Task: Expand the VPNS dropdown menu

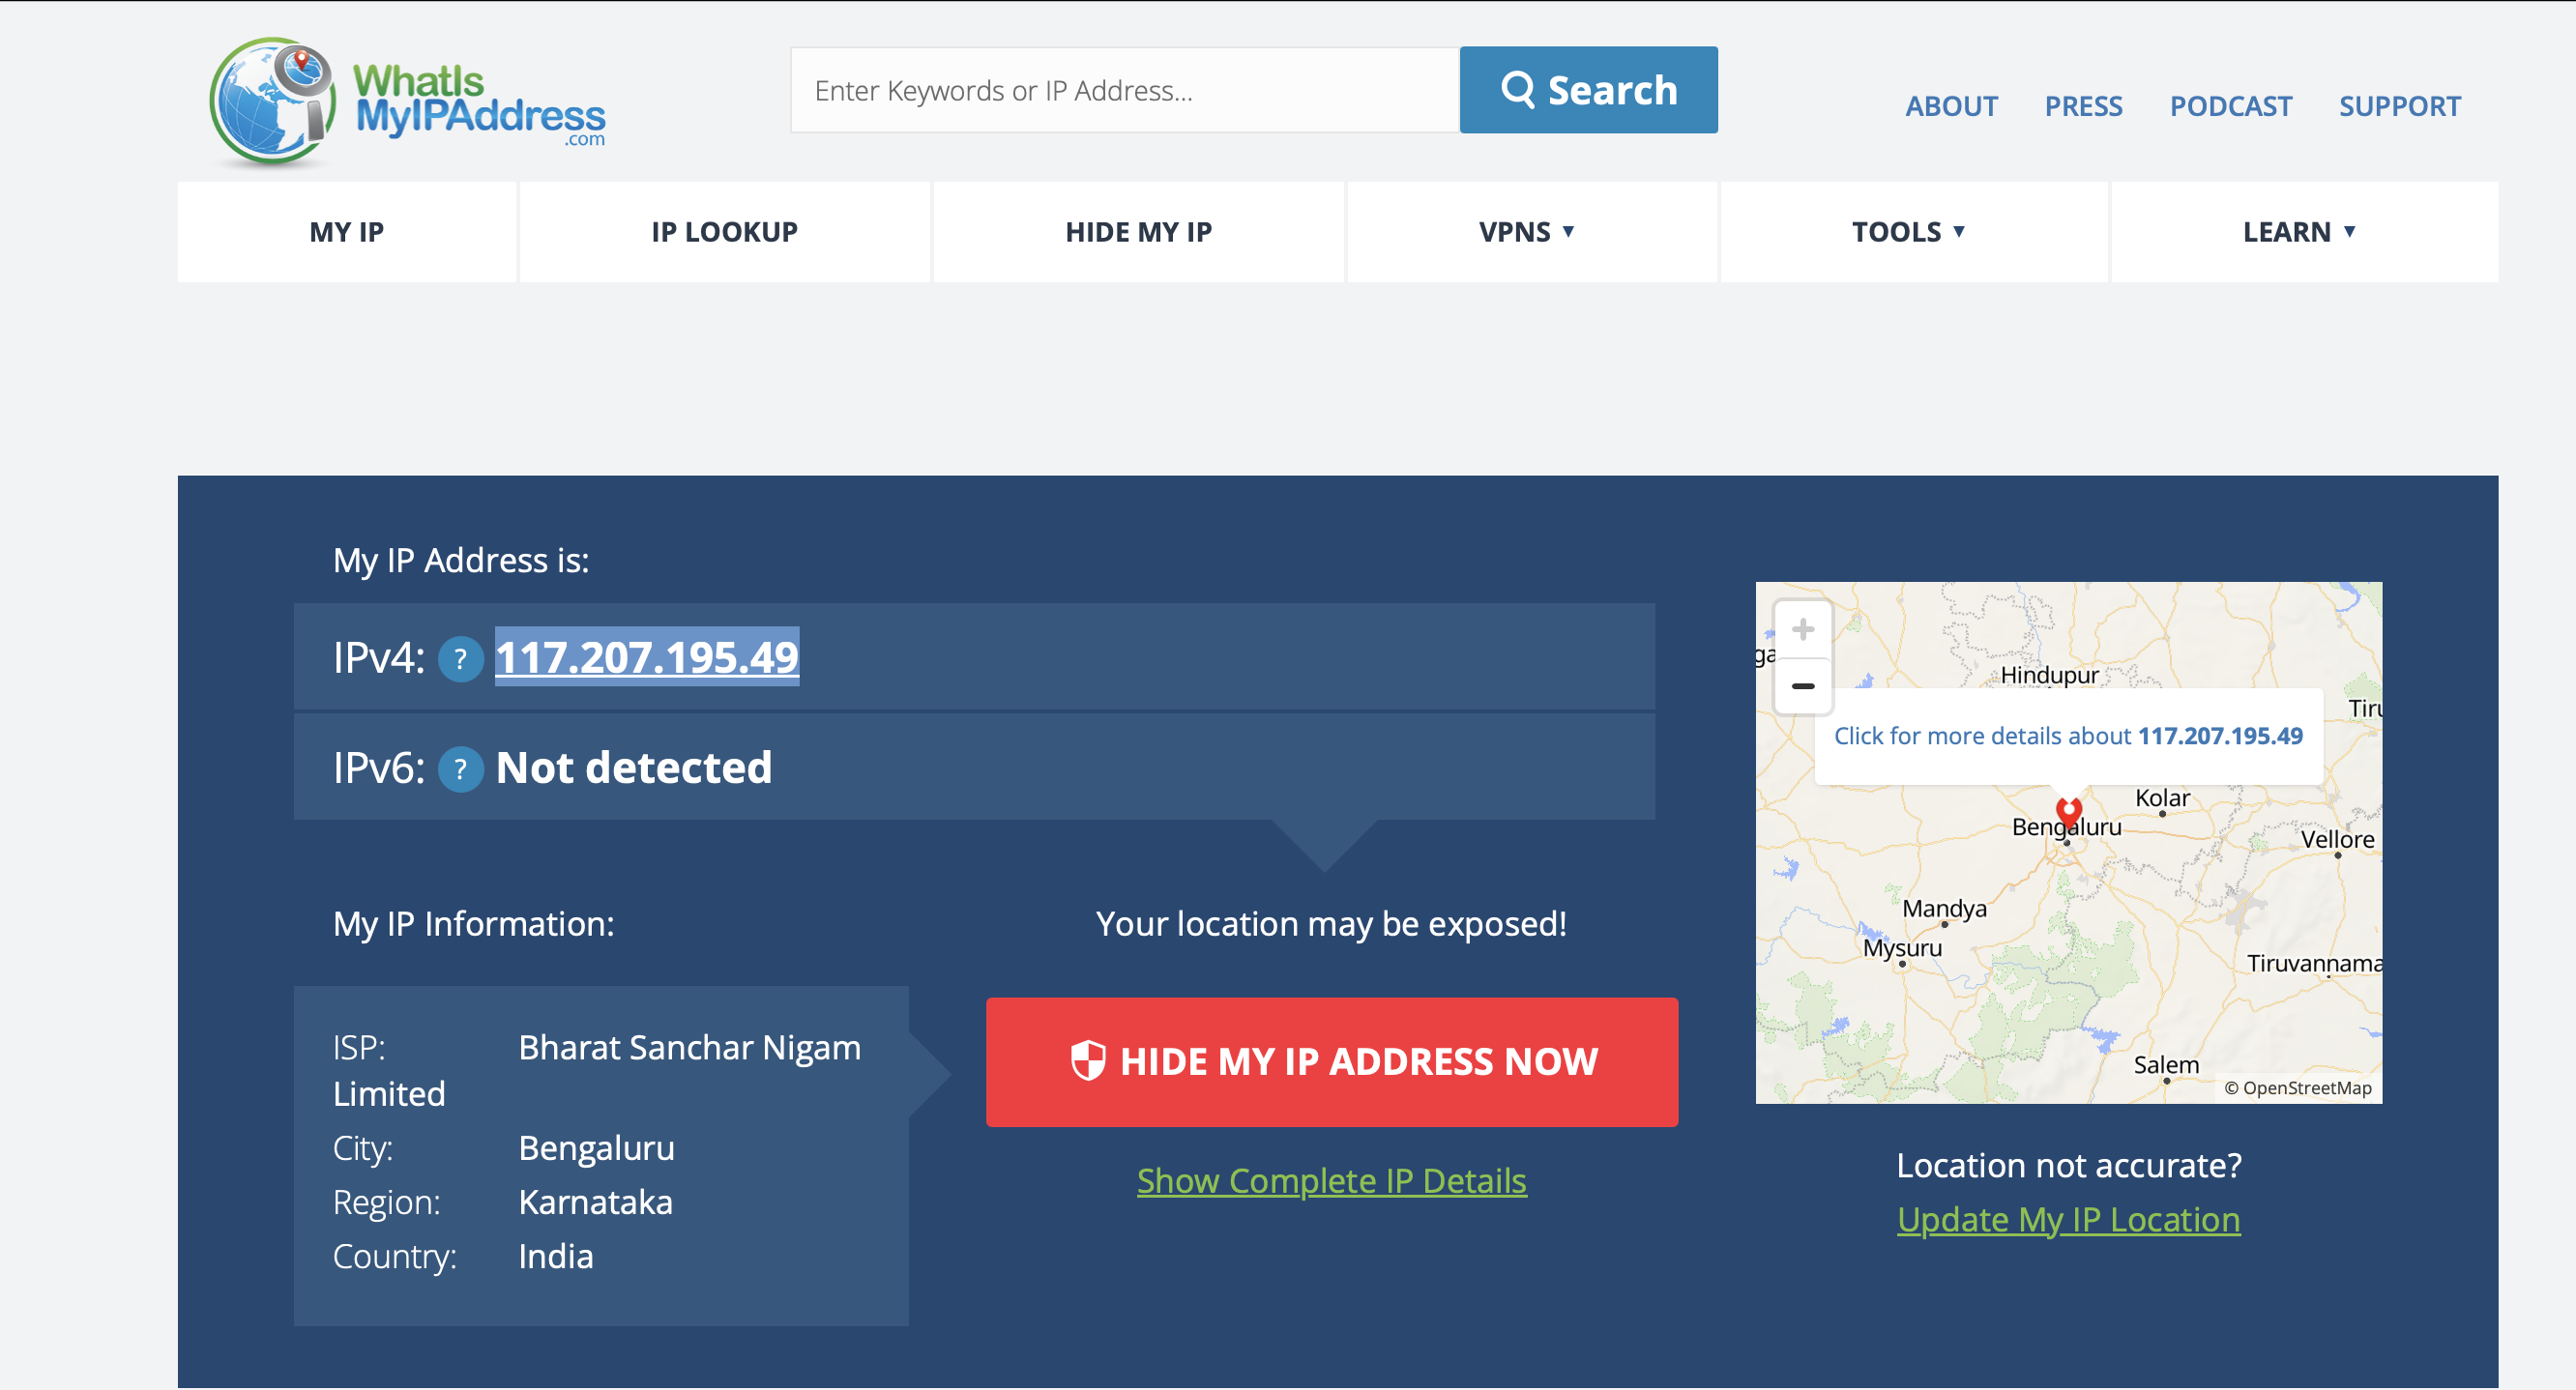Action: pyautogui.click(x=1530, y=232)
